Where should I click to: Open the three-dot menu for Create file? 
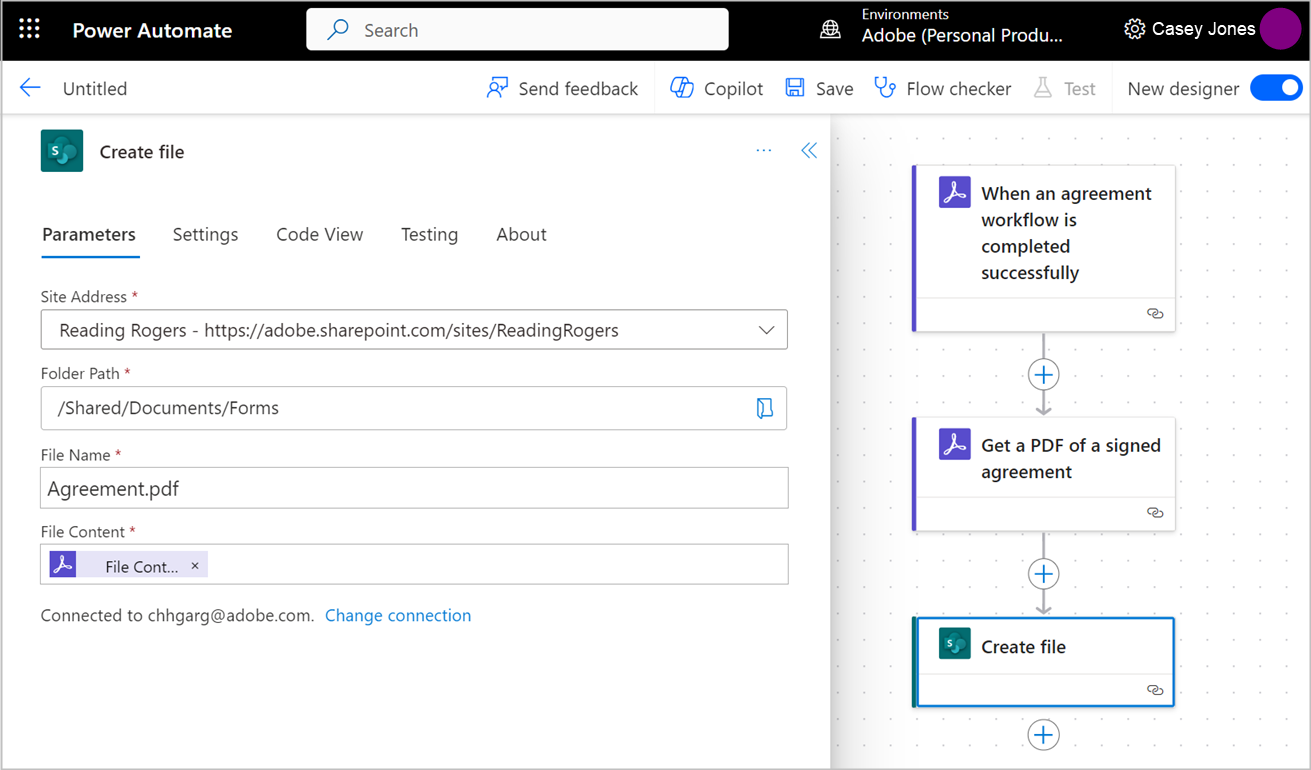click(x=764, y=151)
